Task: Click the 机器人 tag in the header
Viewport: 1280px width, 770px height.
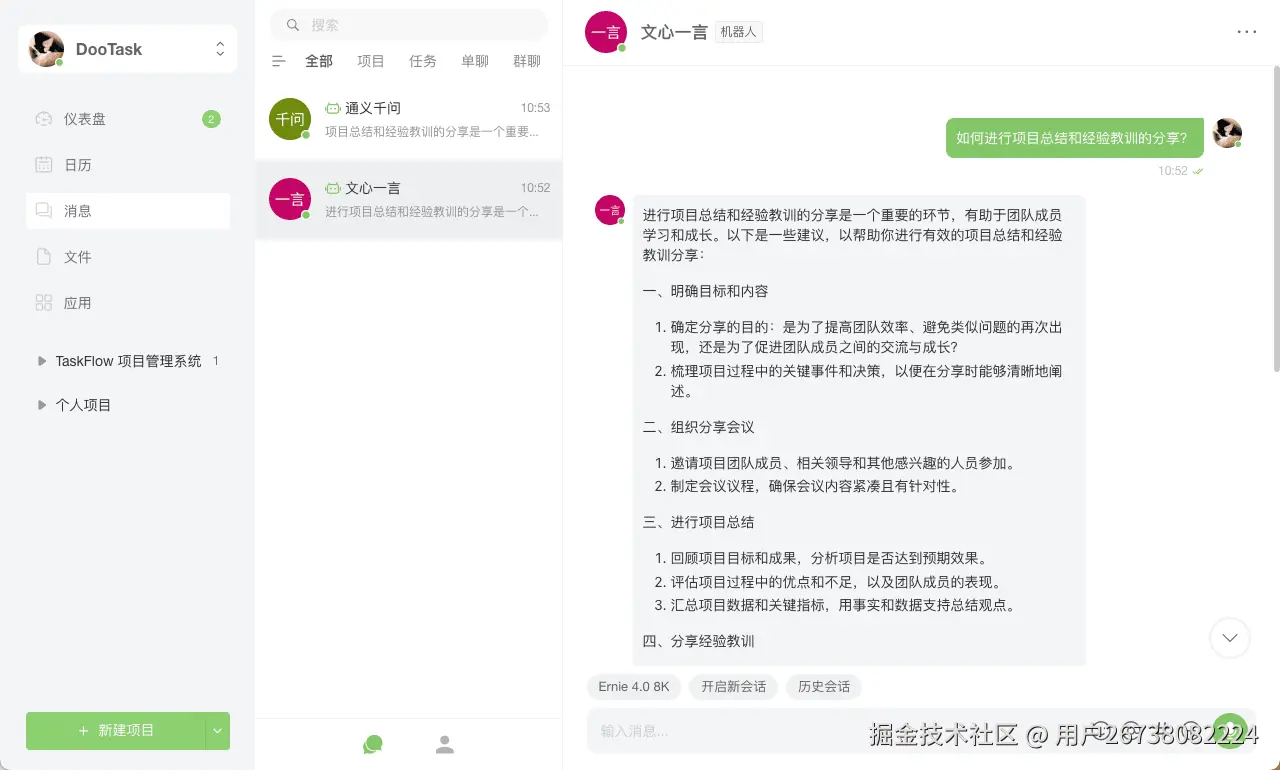Action: tap(739, 32)
